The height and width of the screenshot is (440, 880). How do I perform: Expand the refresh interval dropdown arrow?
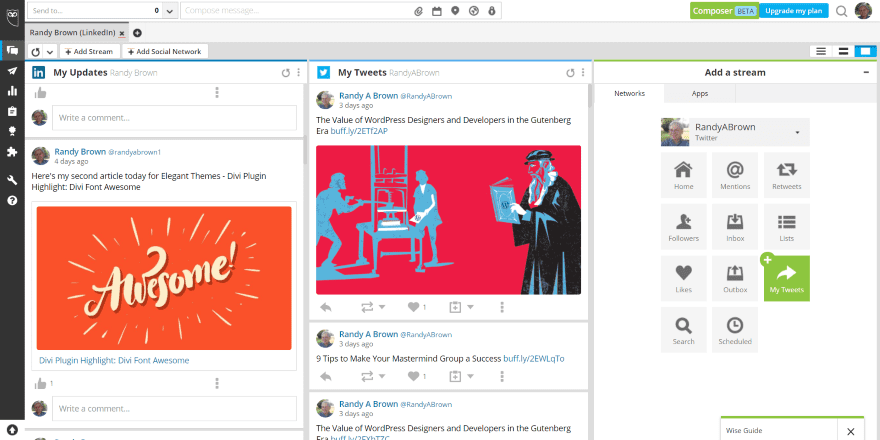(50, 52)
